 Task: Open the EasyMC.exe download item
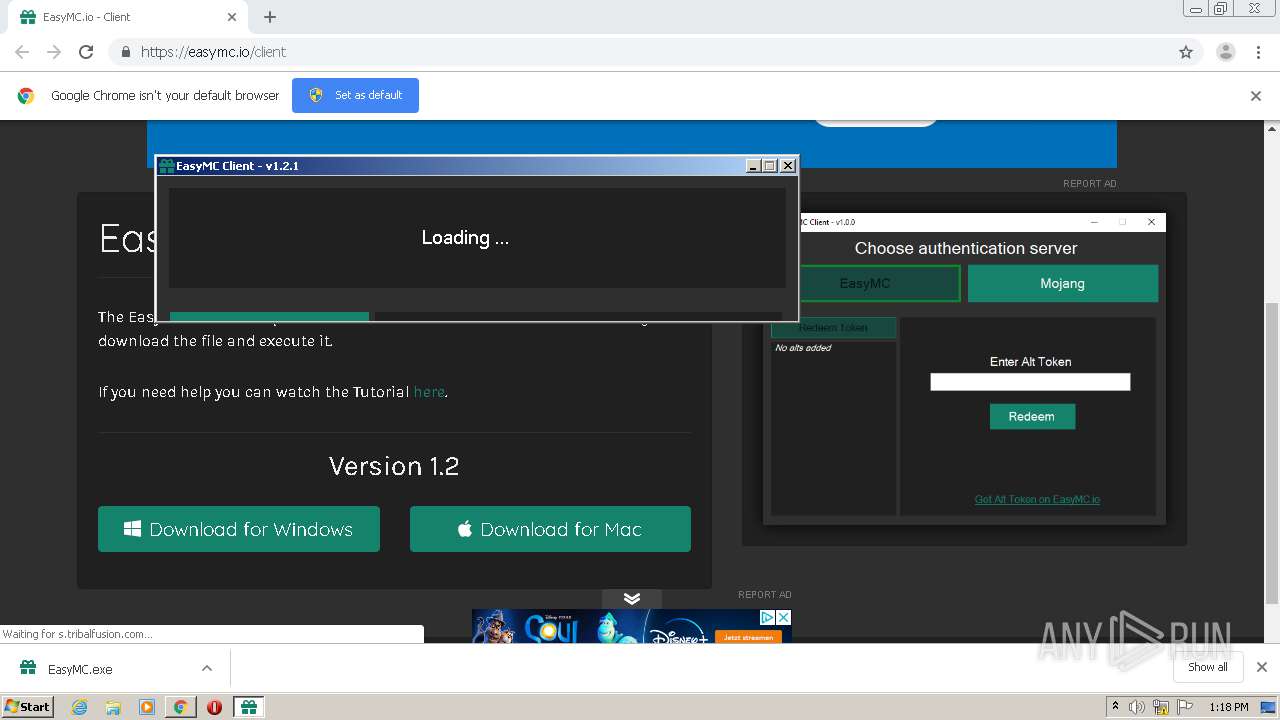click(80, 669)
